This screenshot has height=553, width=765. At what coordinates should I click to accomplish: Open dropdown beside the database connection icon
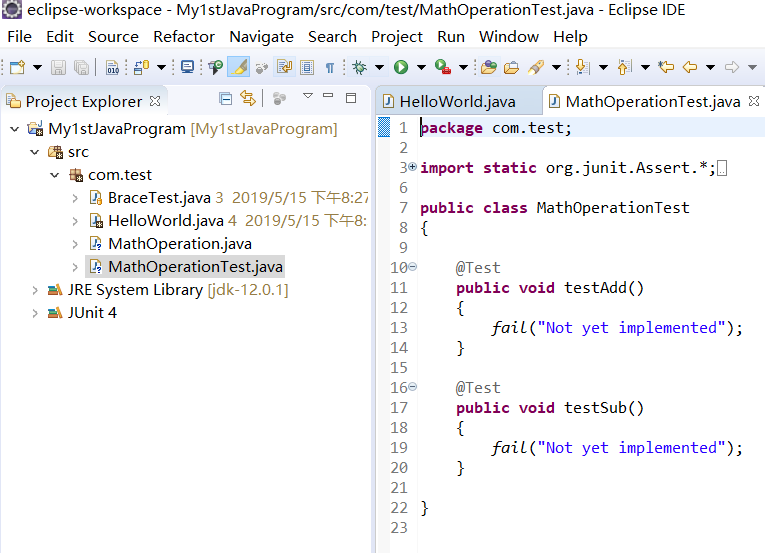(x=161, y=67)
